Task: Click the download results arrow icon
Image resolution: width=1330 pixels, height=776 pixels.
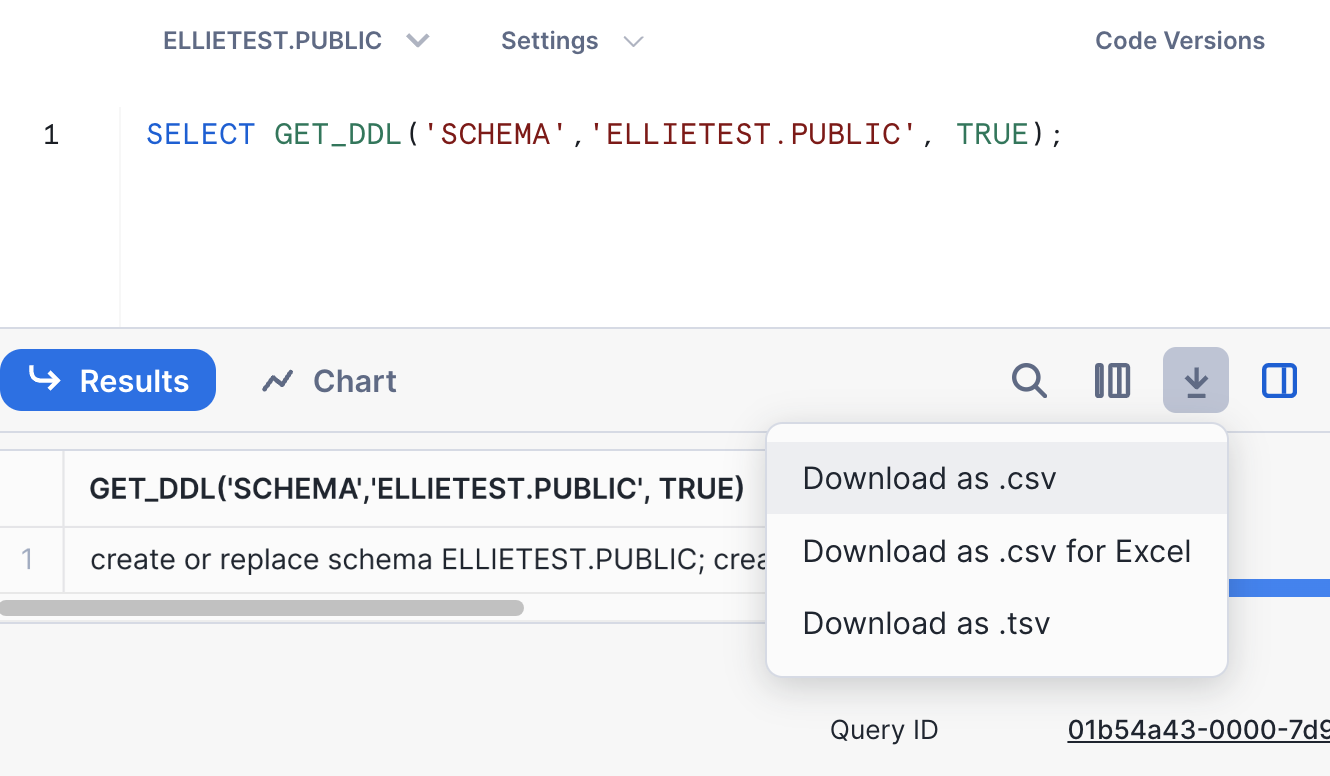Action: point(1196,381)
